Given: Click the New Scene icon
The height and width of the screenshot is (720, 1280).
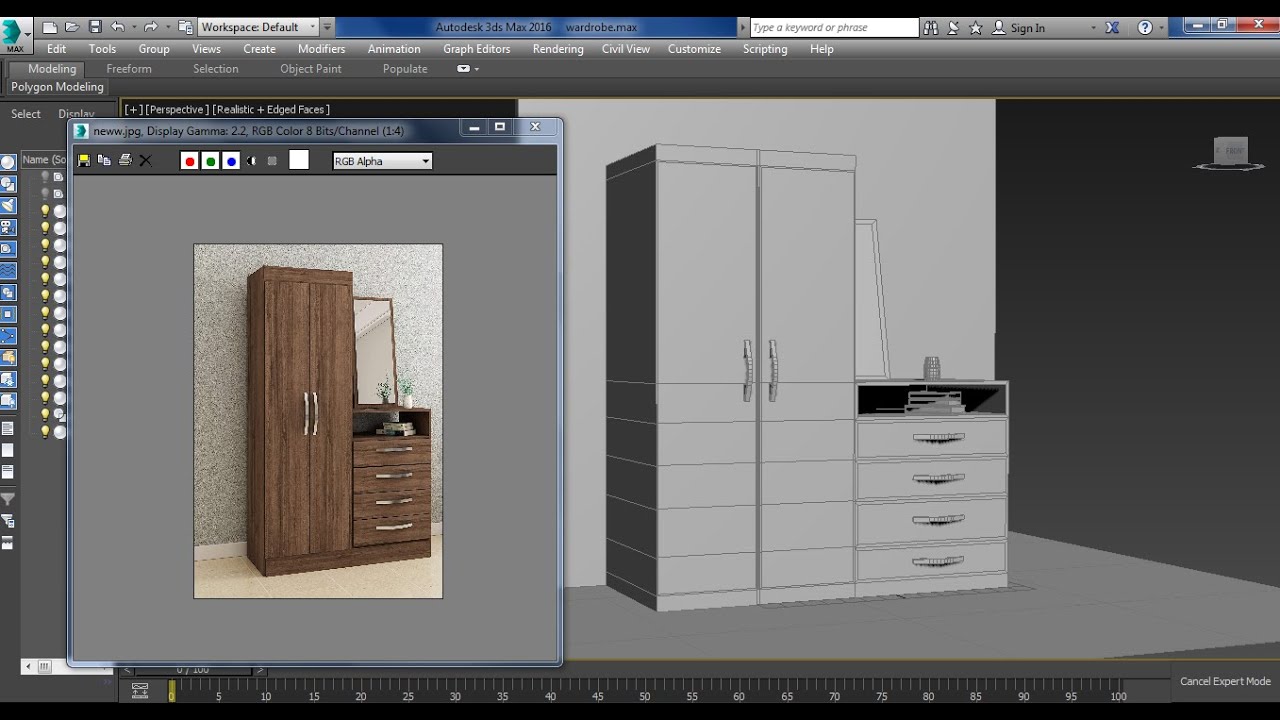Looking at the screenshot, I should click(x=50, y=27).
